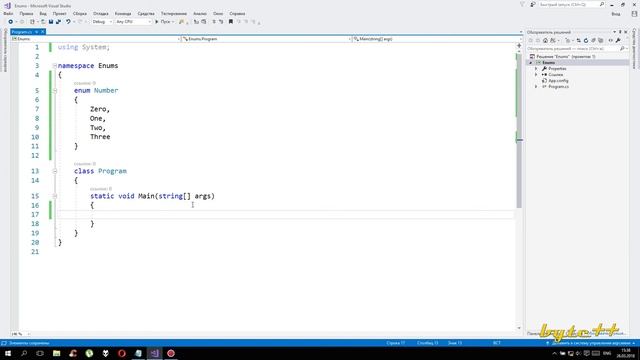640x360 pixels.
Task: Close the Program.cs editor tab
Action: pos(42,32)
